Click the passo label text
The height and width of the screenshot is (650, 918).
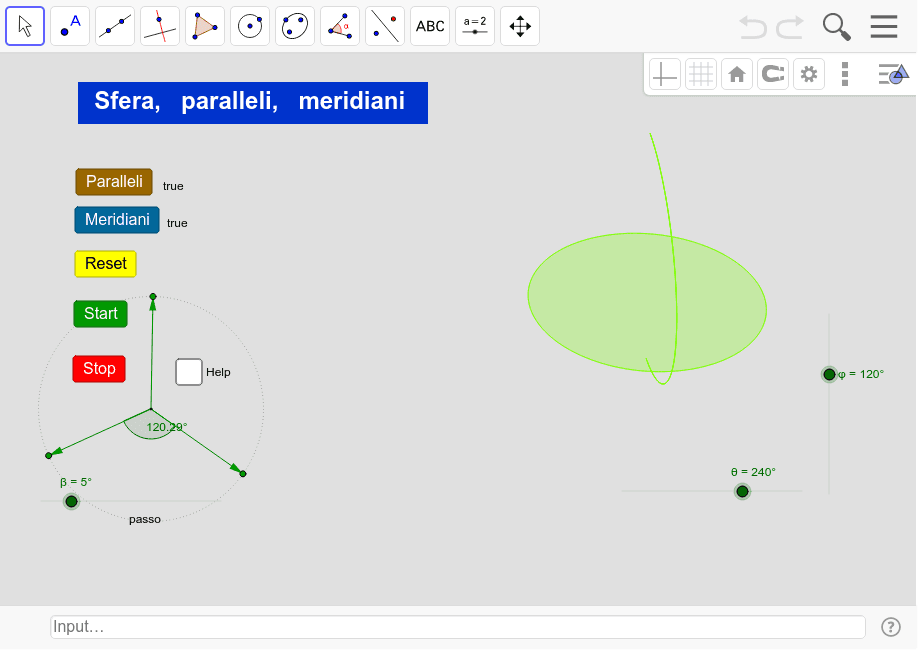tap(145, 519)
